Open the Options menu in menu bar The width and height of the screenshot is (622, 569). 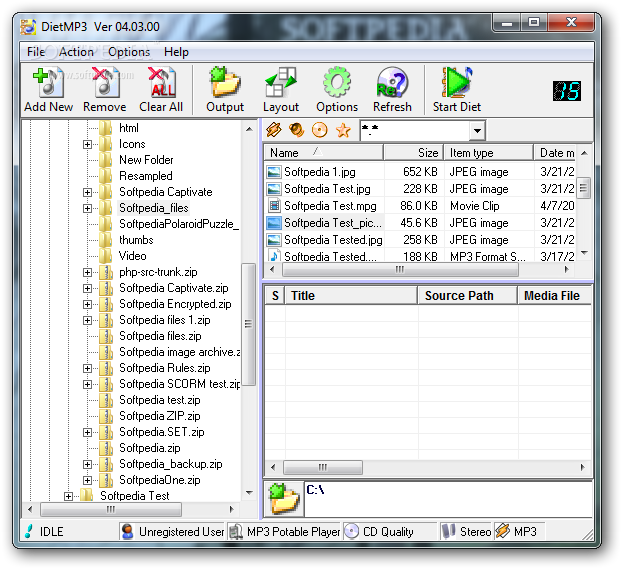pos(129,52)
